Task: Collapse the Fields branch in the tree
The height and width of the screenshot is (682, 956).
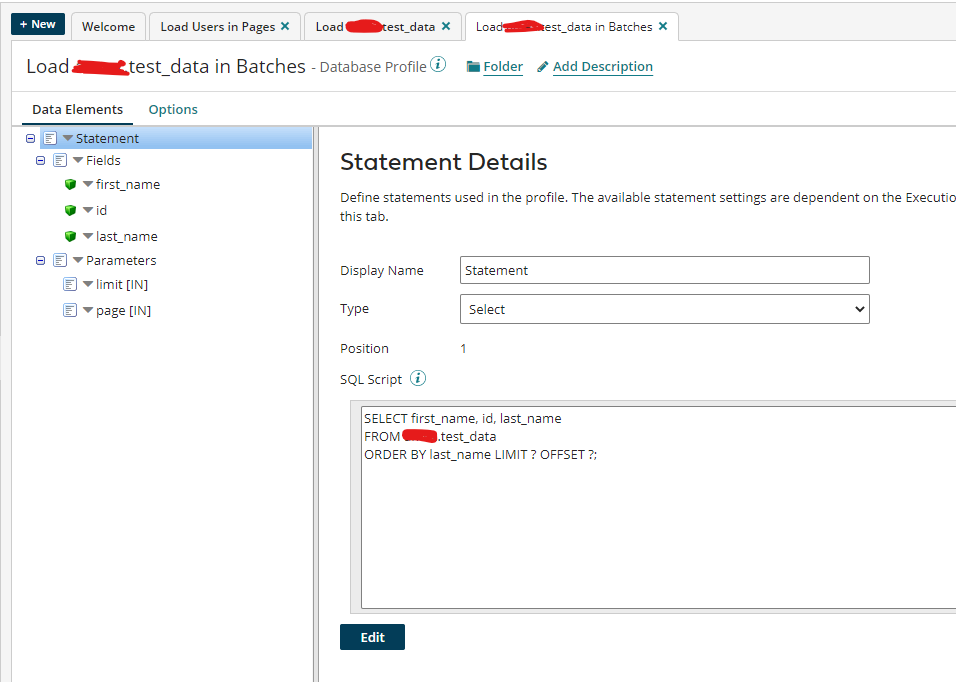Action: [40, 160]
